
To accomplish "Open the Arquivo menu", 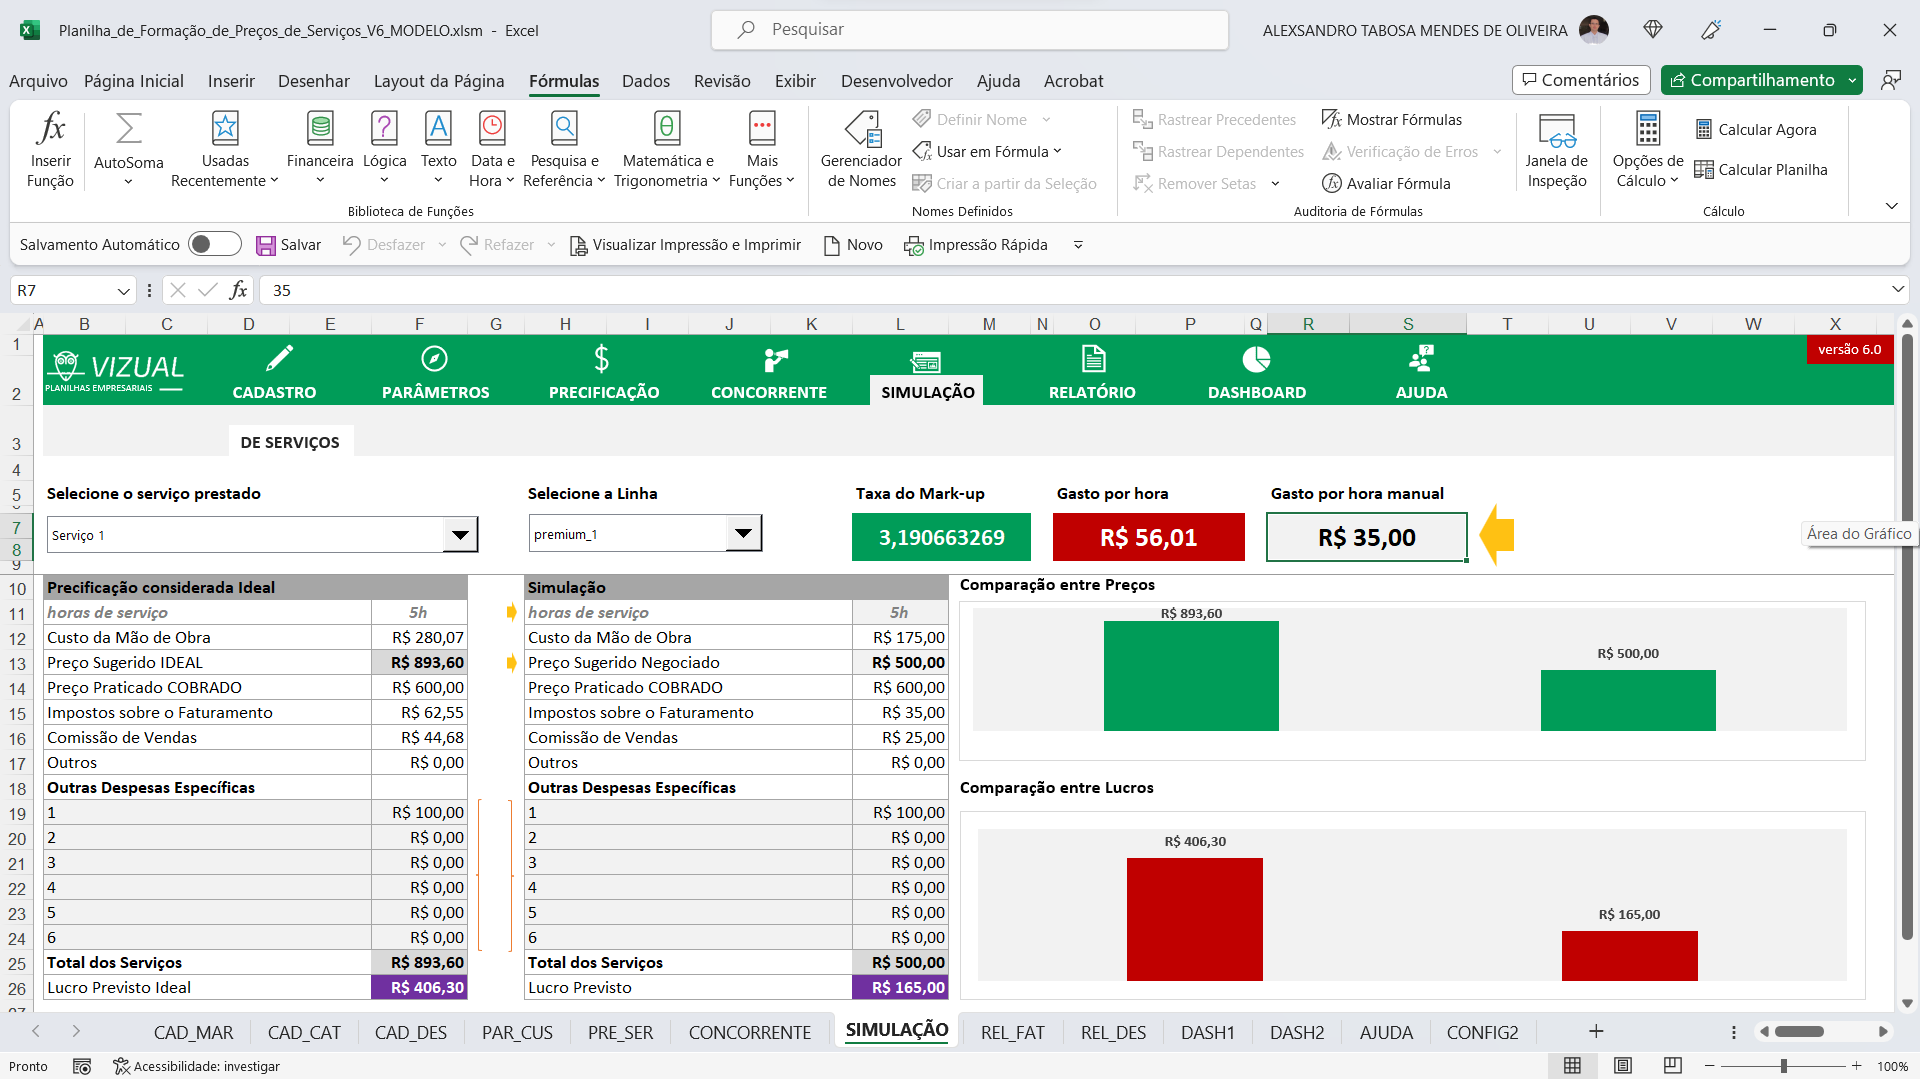I will [38, 81].
